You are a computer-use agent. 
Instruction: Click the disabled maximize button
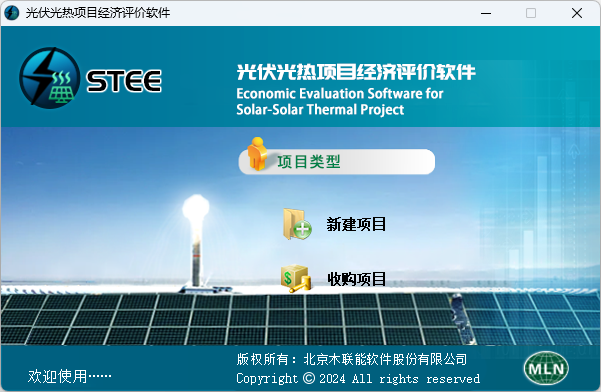[x=531, y=13]
